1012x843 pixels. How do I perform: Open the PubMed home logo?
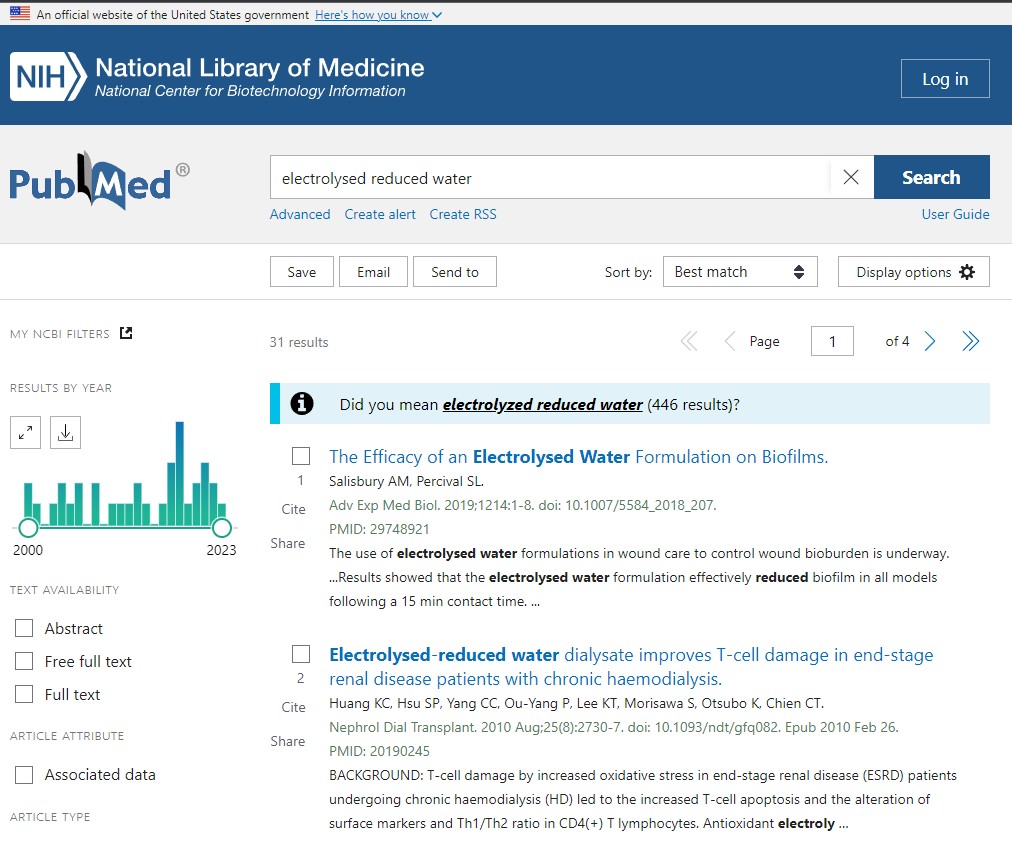coord(99,180)
